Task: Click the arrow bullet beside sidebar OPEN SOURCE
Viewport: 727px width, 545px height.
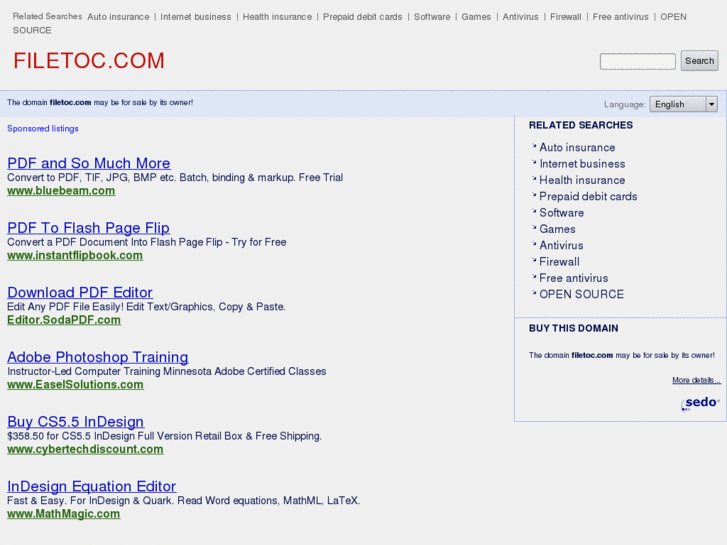Action: (x=534, y=293)
